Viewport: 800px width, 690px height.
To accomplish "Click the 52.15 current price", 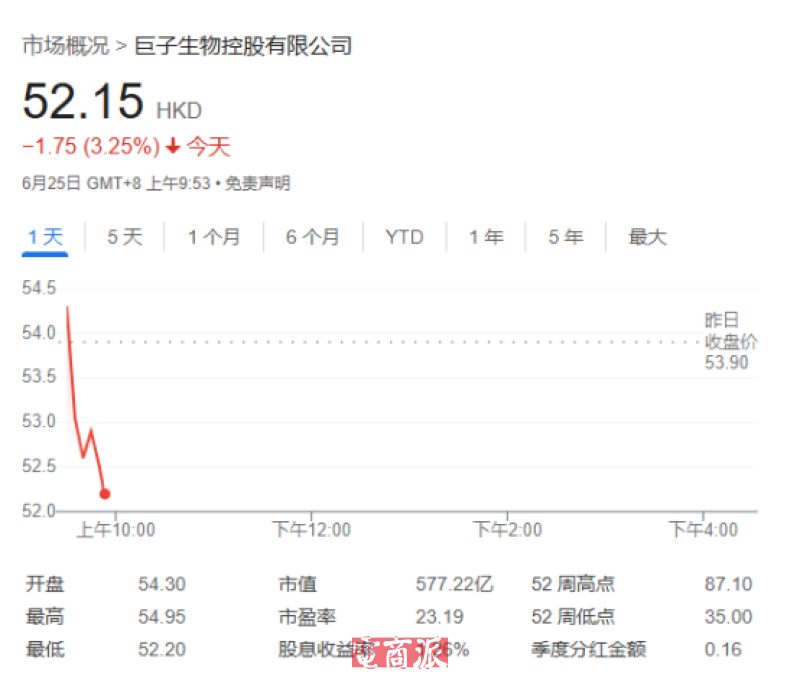I will [83, 101].
